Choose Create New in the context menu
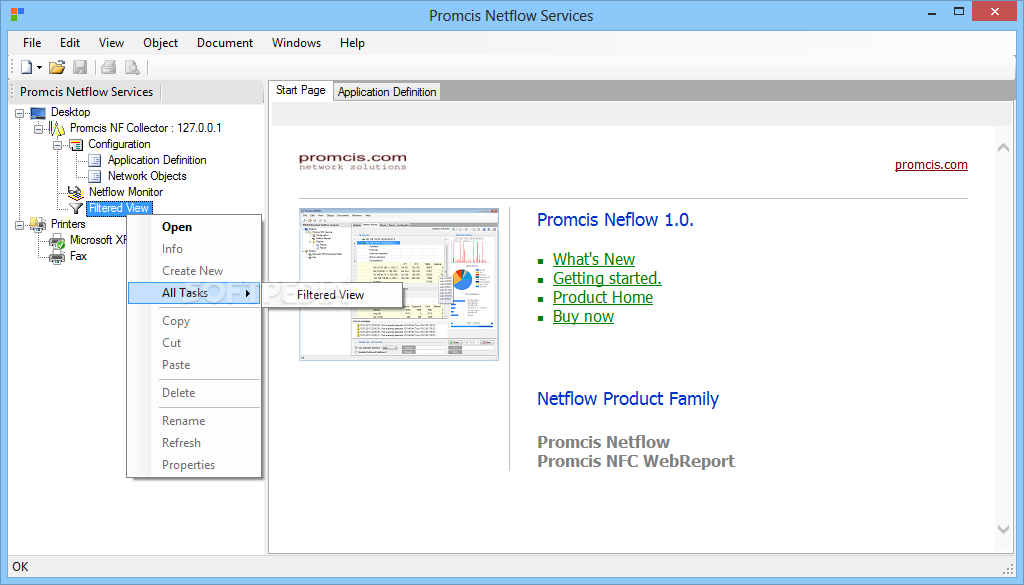The height and width of the screenshot is (585, 1024). pos(195,271)
